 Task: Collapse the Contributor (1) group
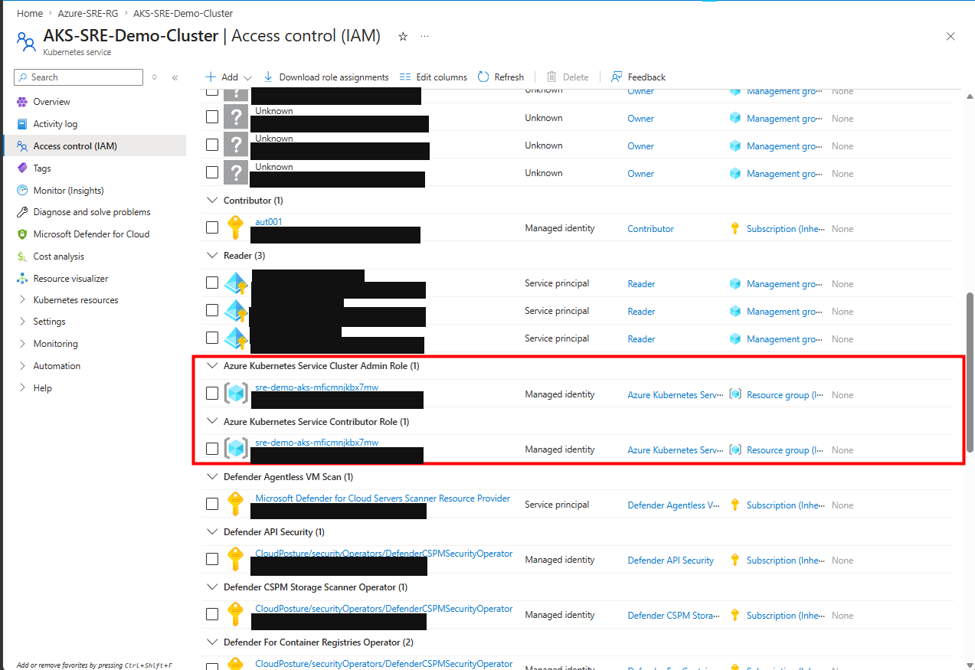pos(212,200)
